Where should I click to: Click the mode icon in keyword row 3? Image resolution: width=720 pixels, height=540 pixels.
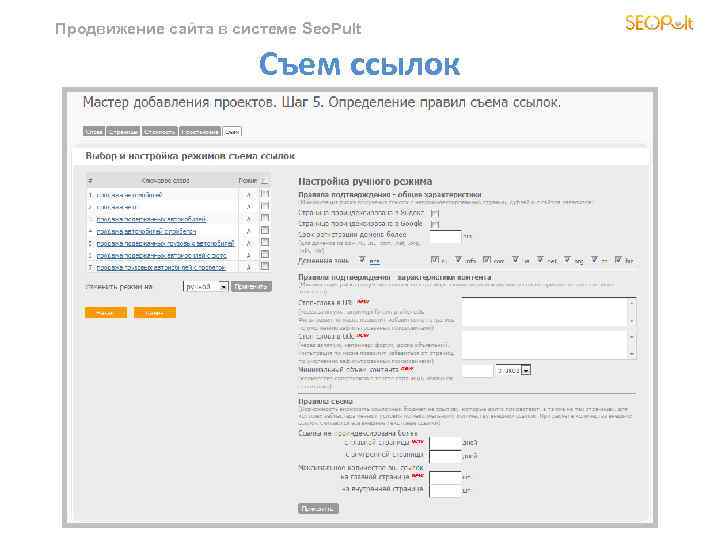pyautogui.click(x=249, y=219)
